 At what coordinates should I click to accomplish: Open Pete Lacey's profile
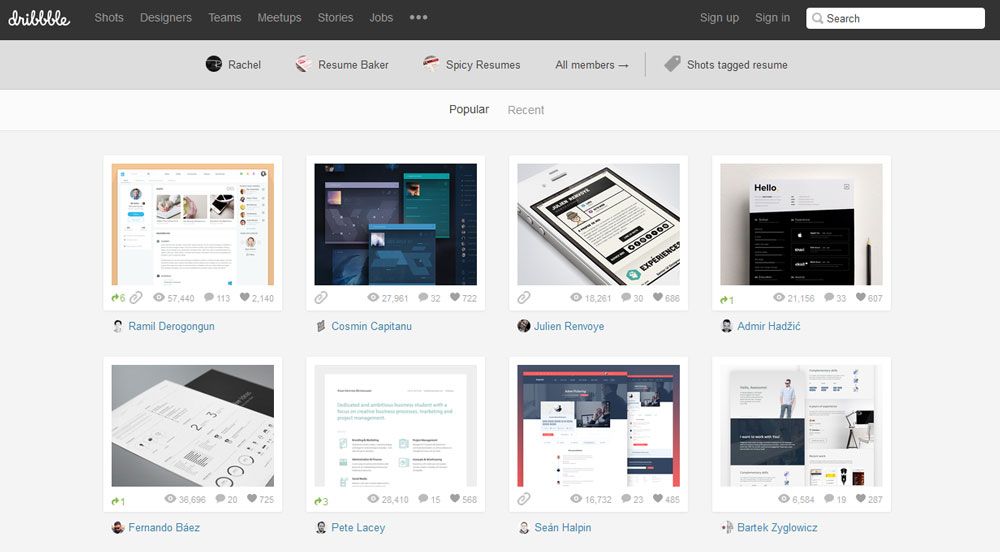(358, 527)
